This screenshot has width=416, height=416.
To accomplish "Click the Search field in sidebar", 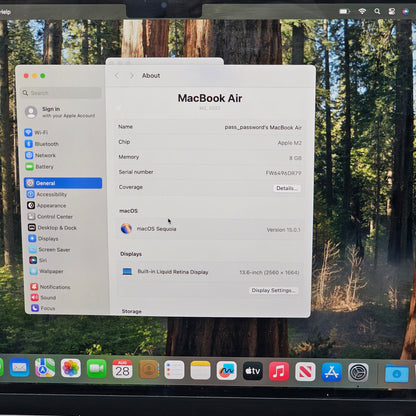I will [62, 93].
